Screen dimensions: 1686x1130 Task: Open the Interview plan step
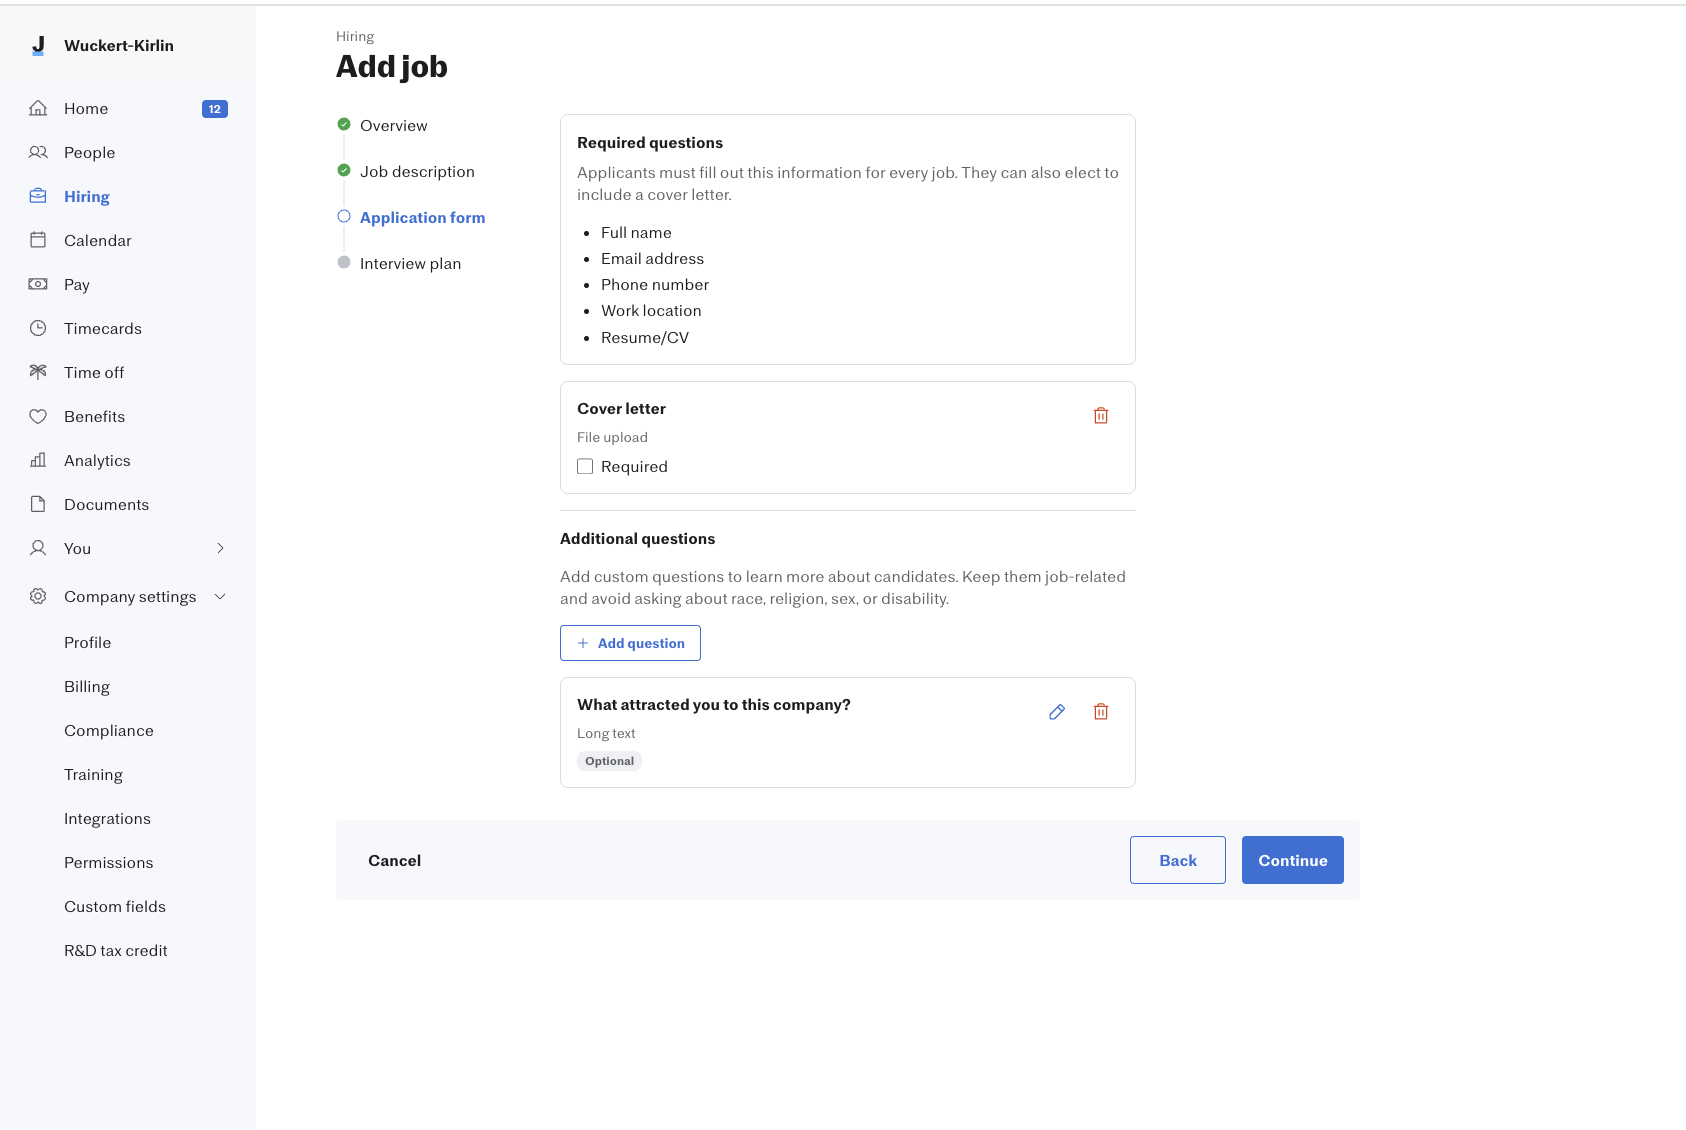pos(410,263)
